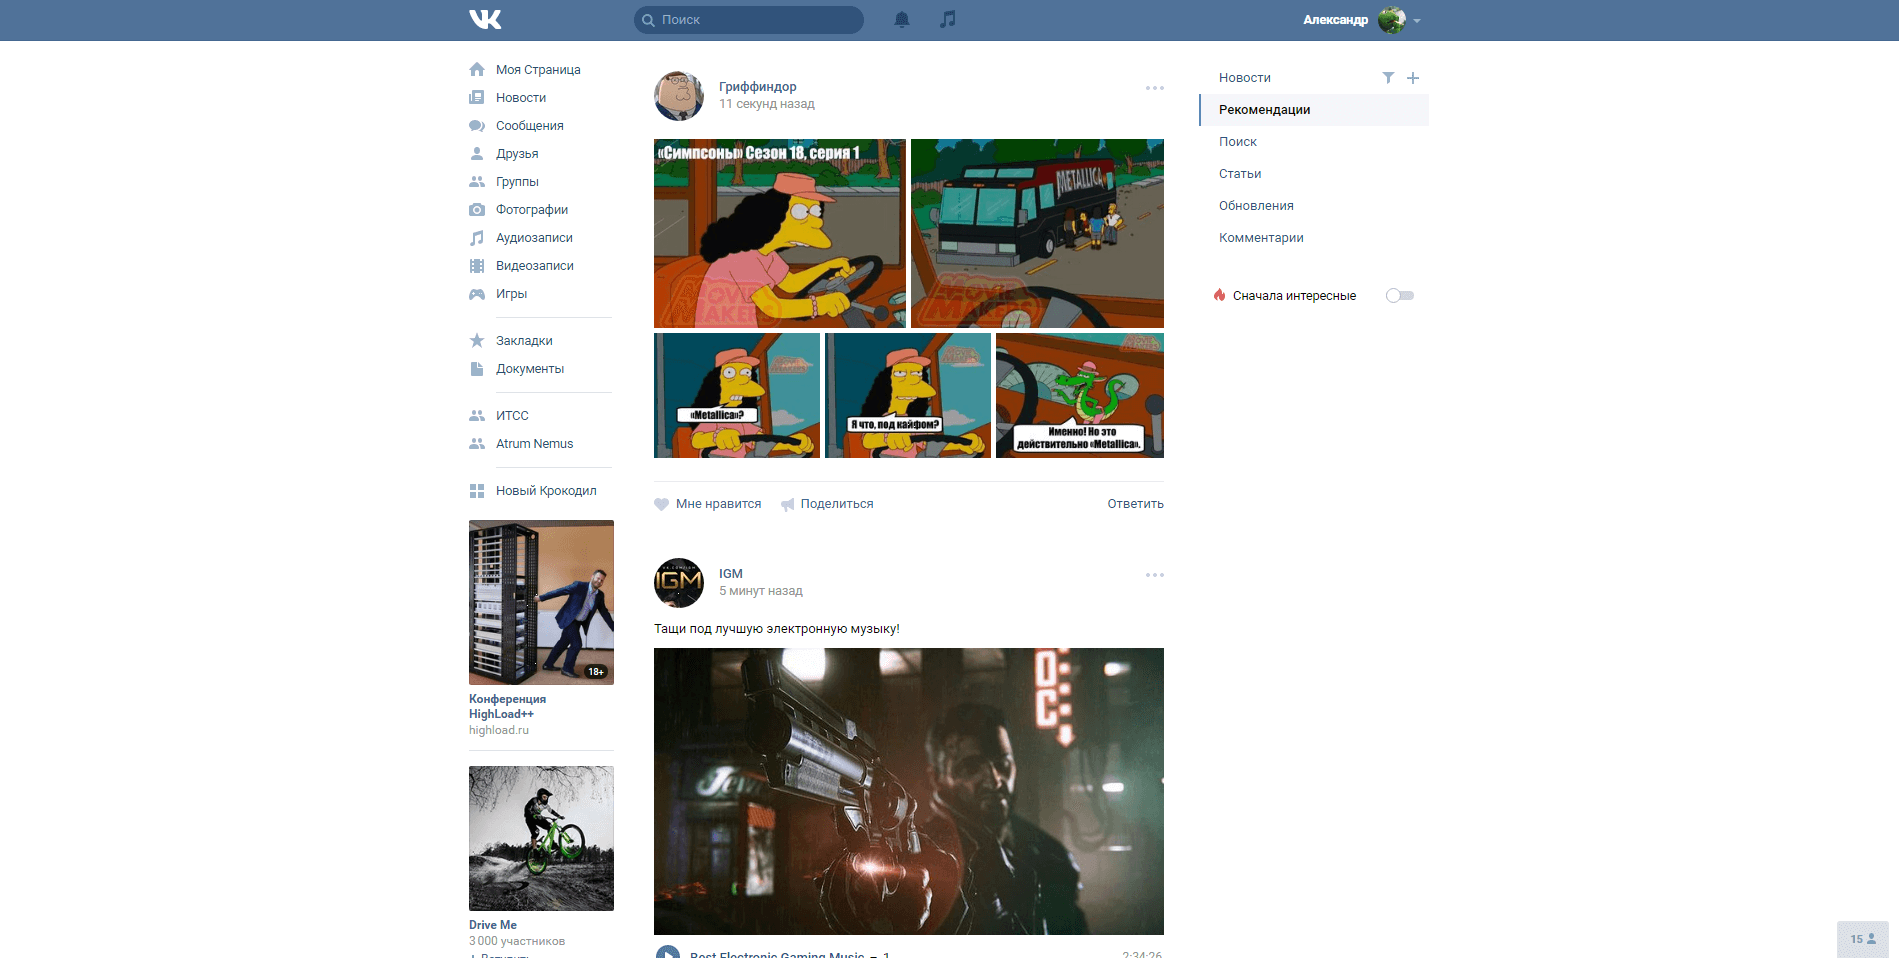The image size is (1899, 958).
Task: Open Сообщения in left menu
Action: coord(530,126)
